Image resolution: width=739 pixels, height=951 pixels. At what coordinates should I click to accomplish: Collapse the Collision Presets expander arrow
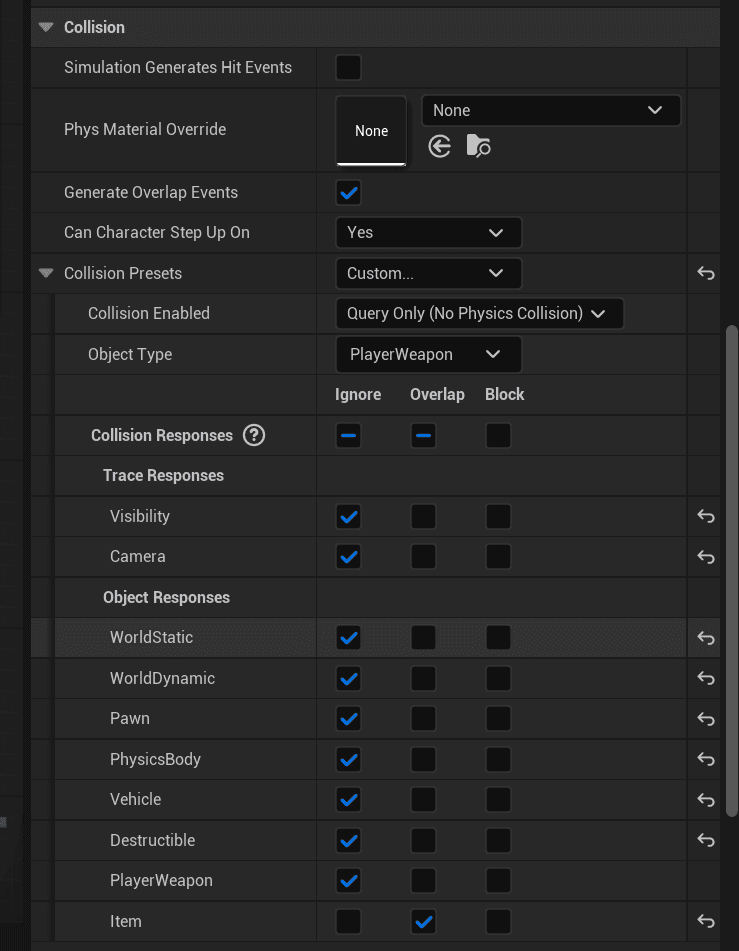pos(46,273)
